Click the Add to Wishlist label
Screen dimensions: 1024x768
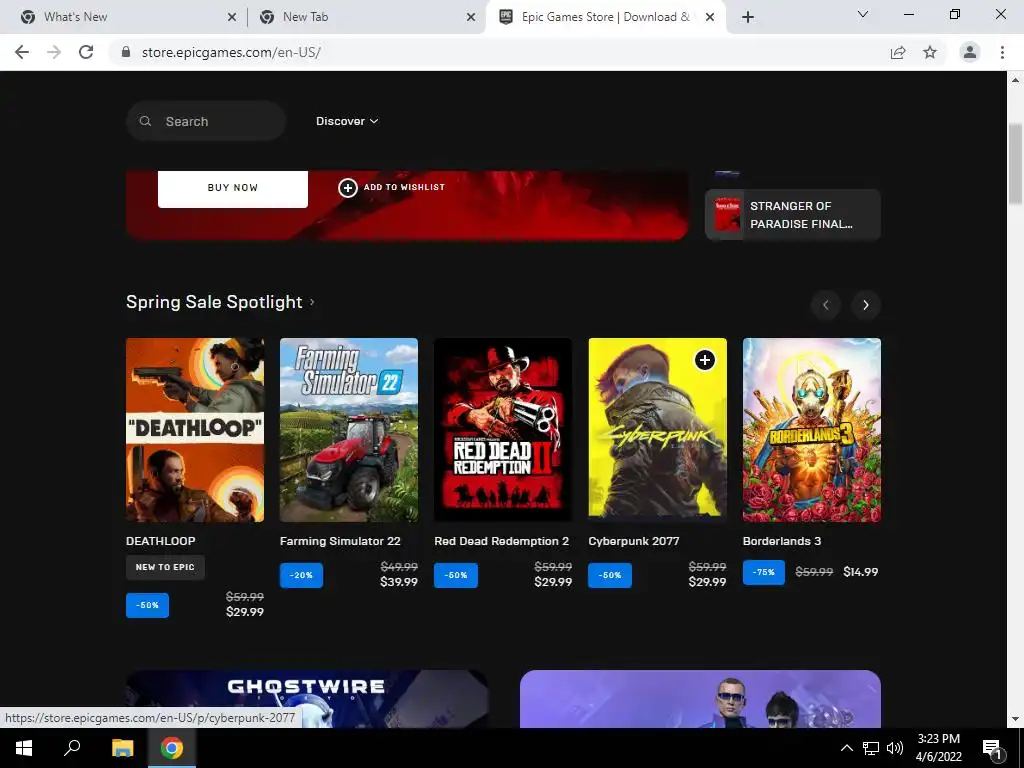(404, 187)
